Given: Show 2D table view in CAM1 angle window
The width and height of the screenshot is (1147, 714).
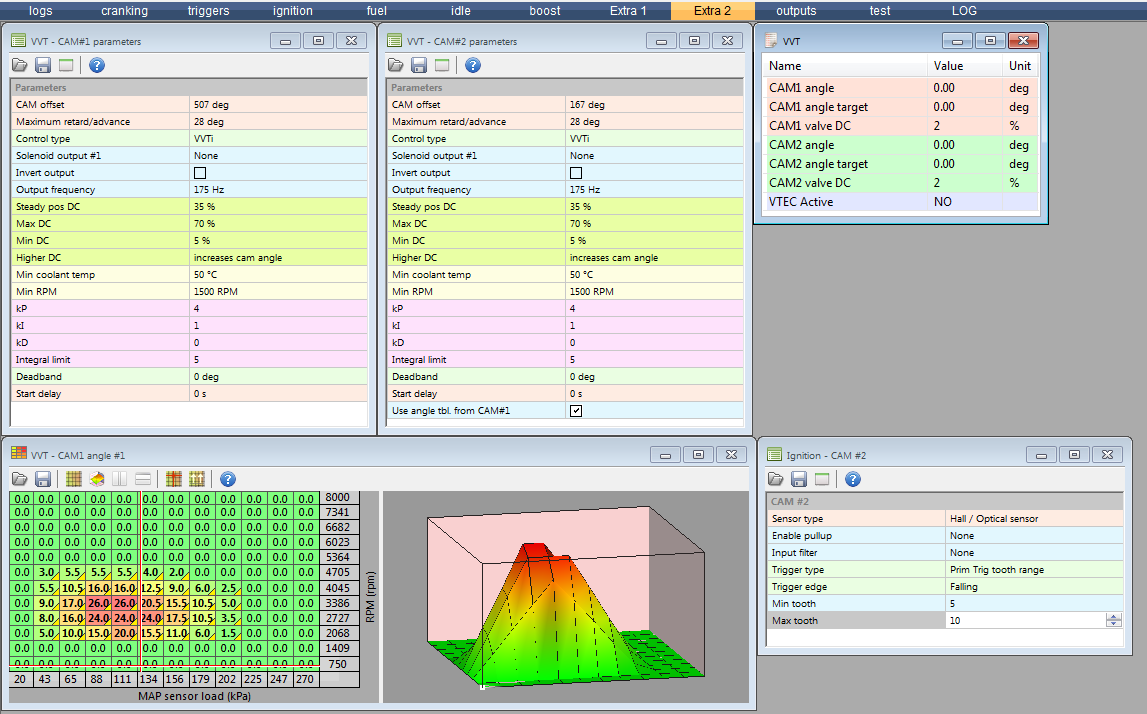Looking at the screenshot, I should point(73,479).
